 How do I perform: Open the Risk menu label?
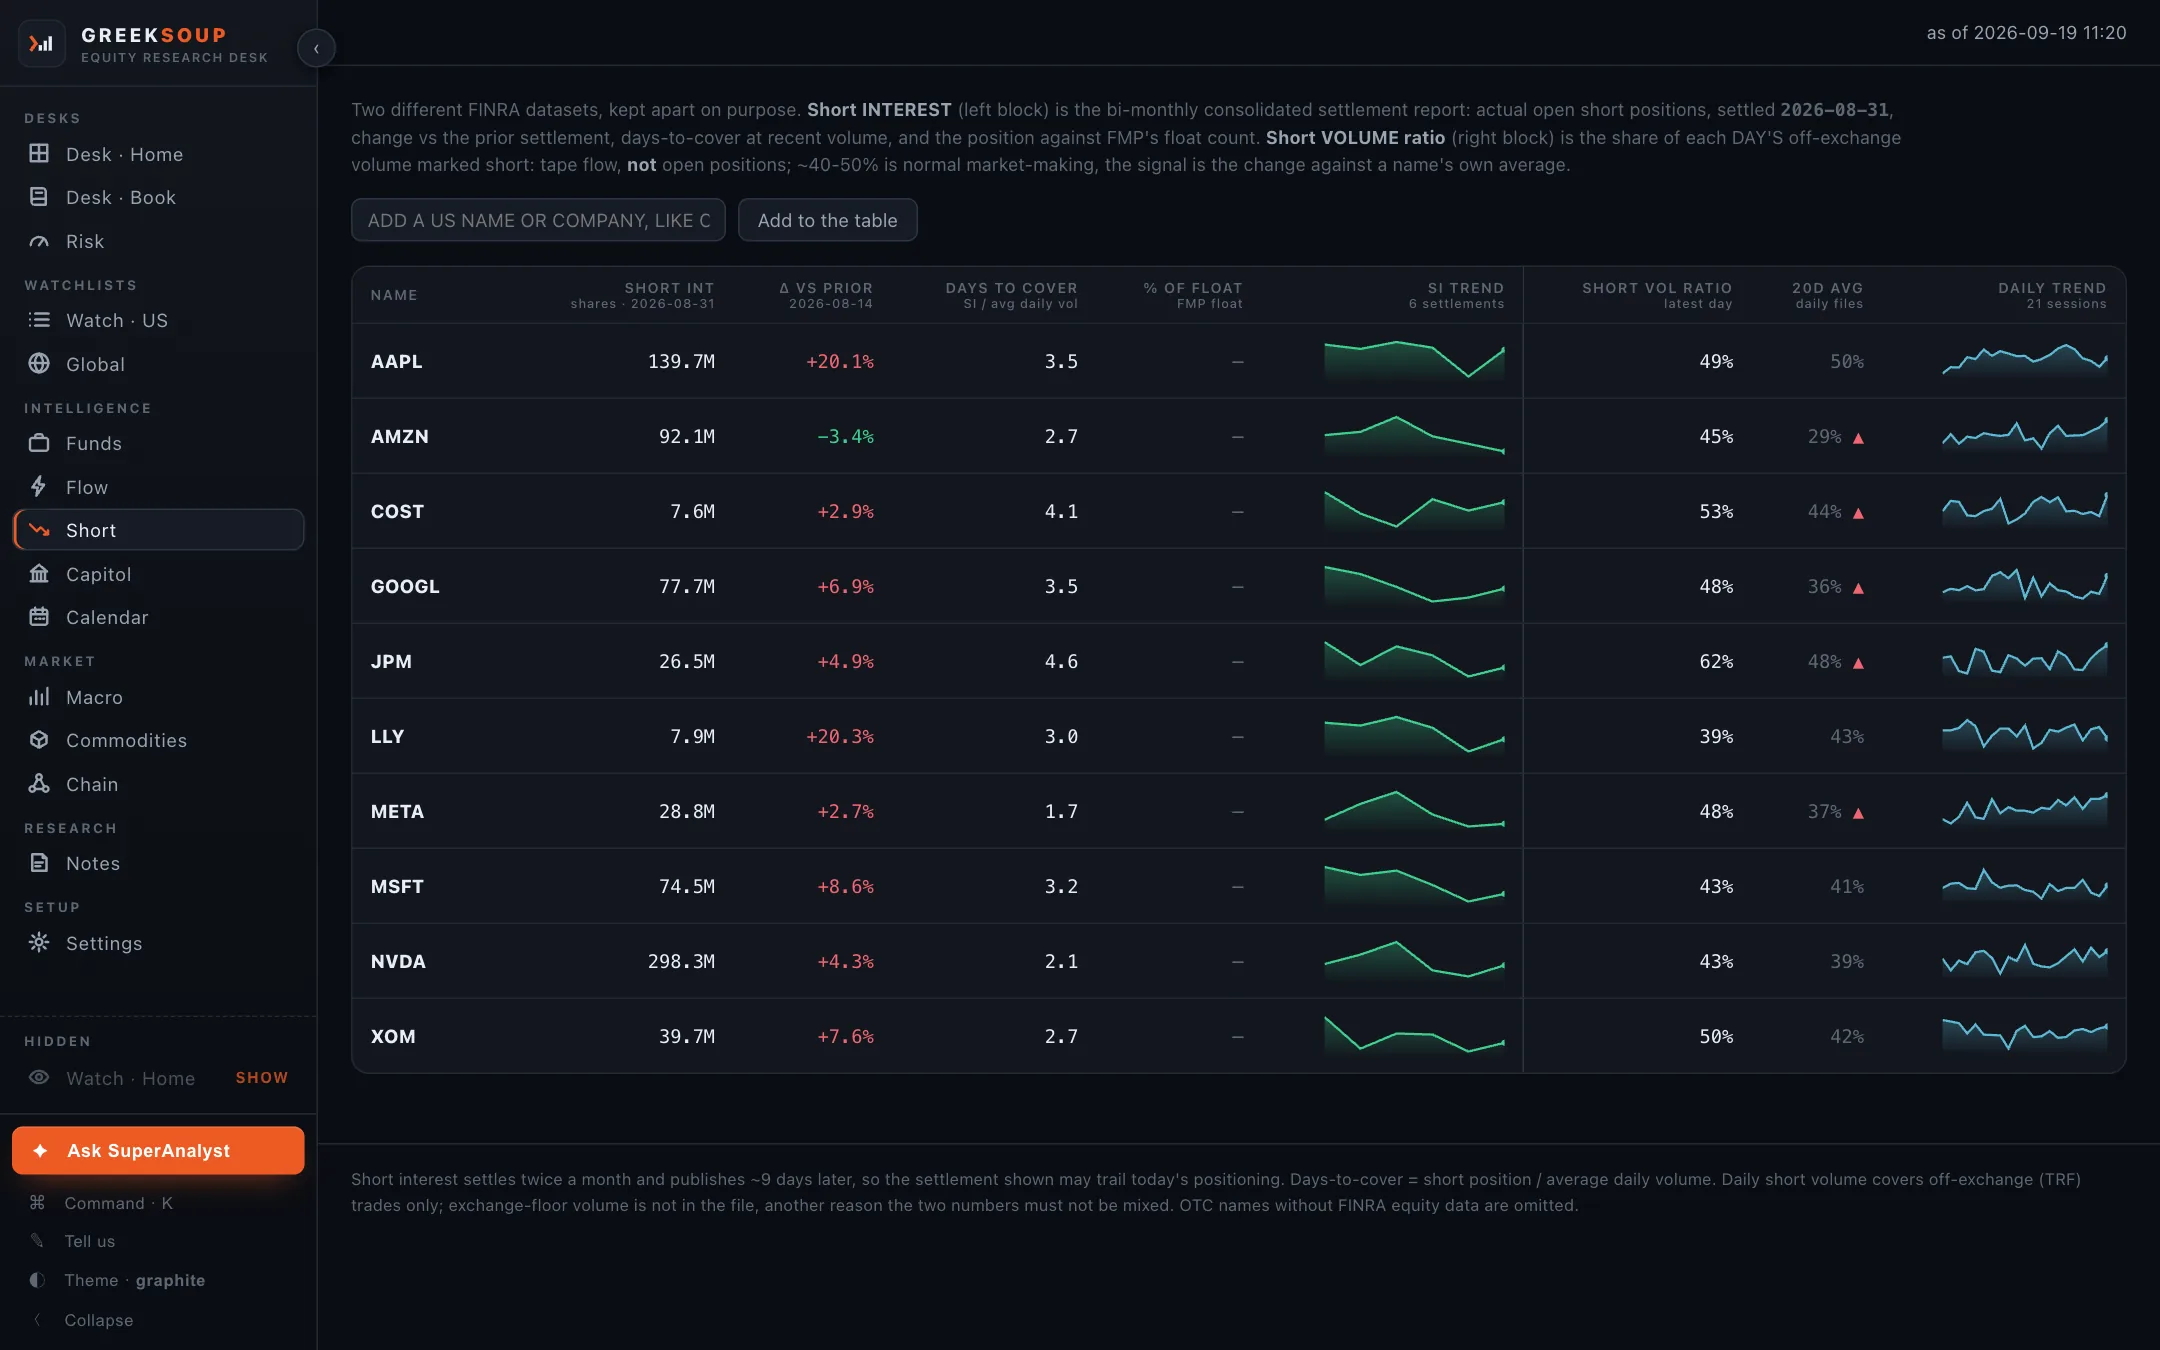pyautogui.click(x=85, y=241)
